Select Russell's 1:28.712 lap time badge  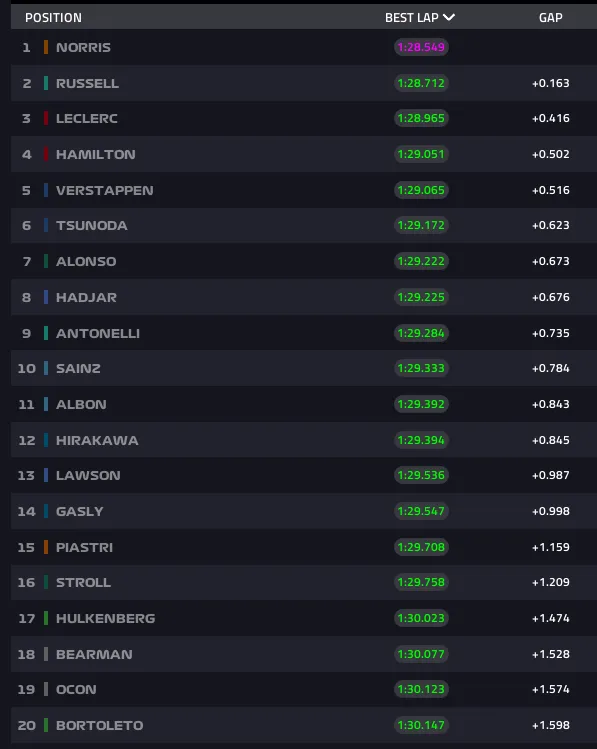coord(421,83)
